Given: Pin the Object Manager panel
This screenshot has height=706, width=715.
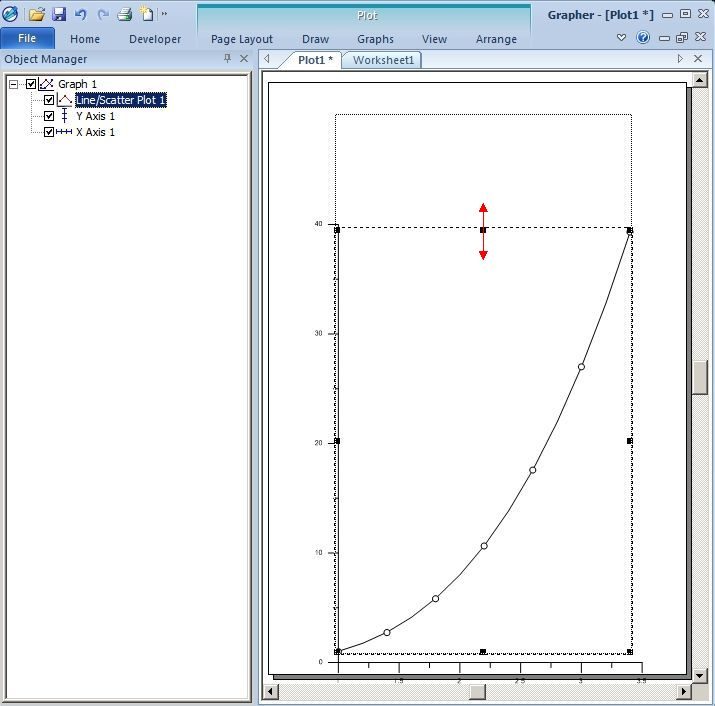Looking at the screenshot, I should (227, 58).
